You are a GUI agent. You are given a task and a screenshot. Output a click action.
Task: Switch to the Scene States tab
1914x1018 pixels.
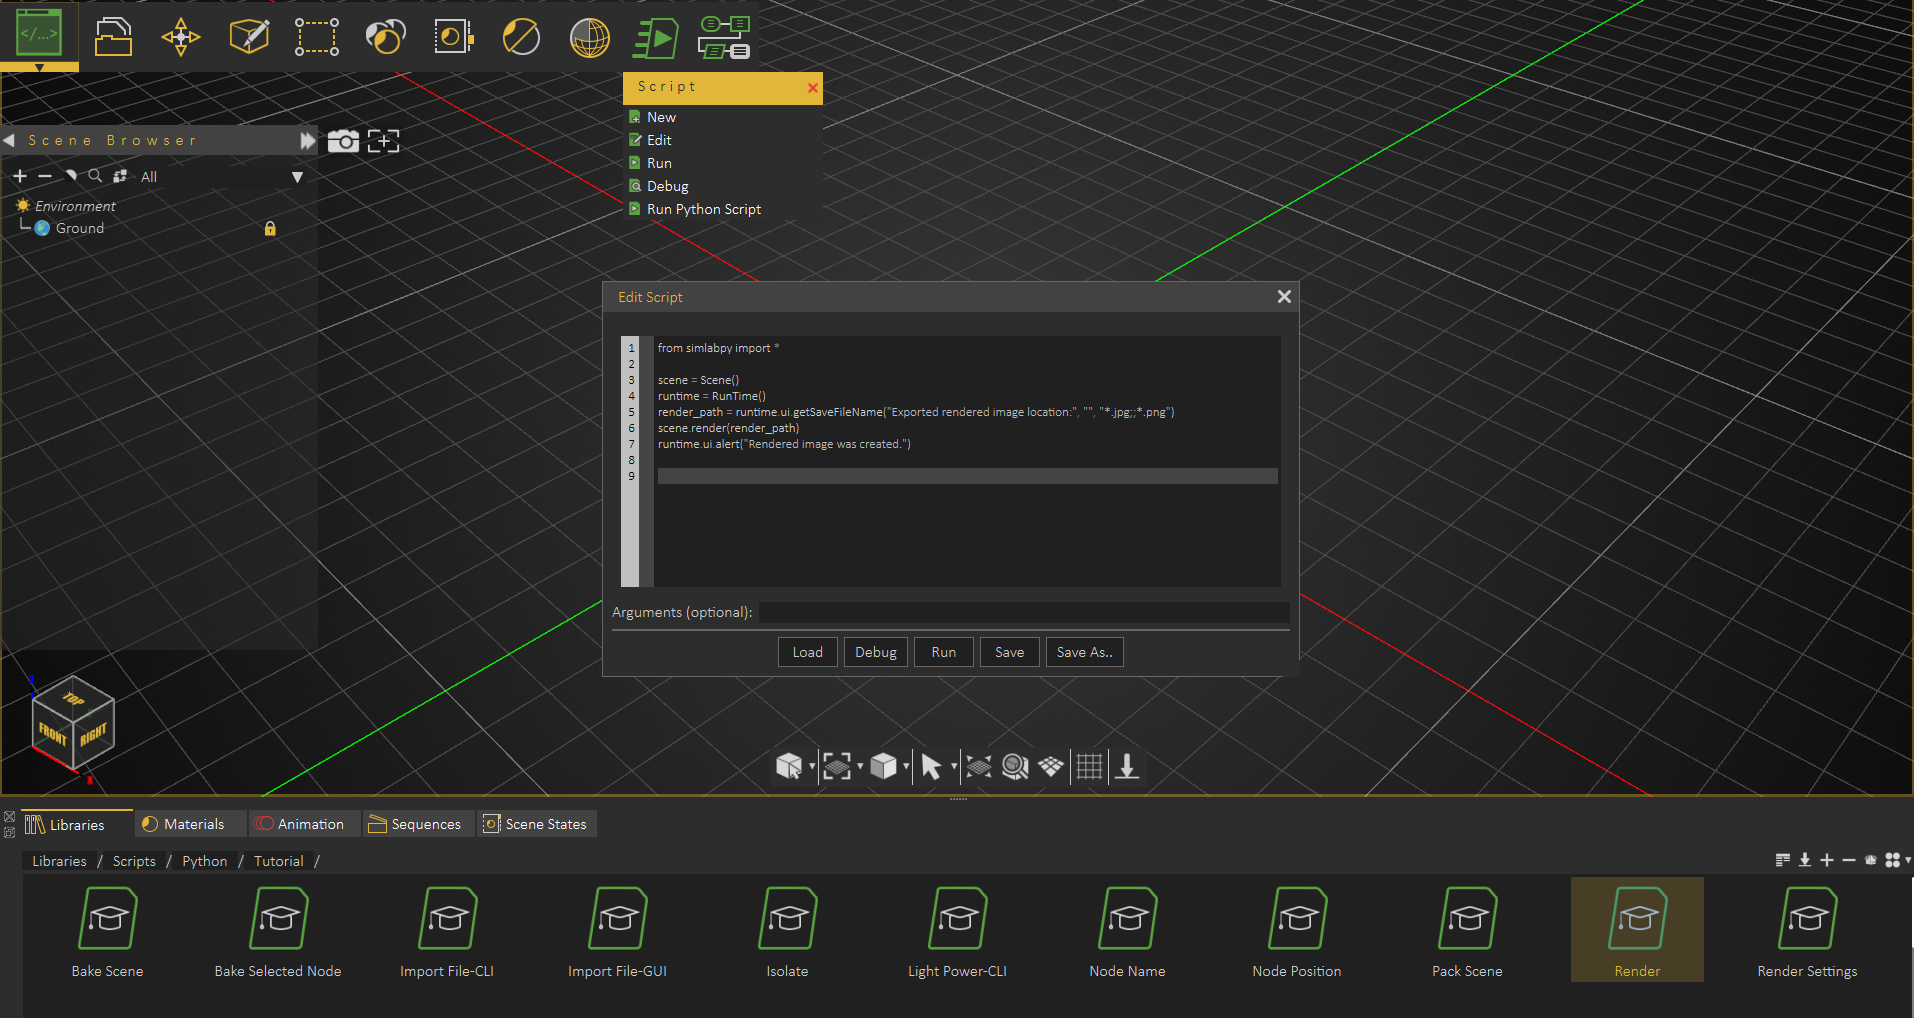[x=537, y=823]
